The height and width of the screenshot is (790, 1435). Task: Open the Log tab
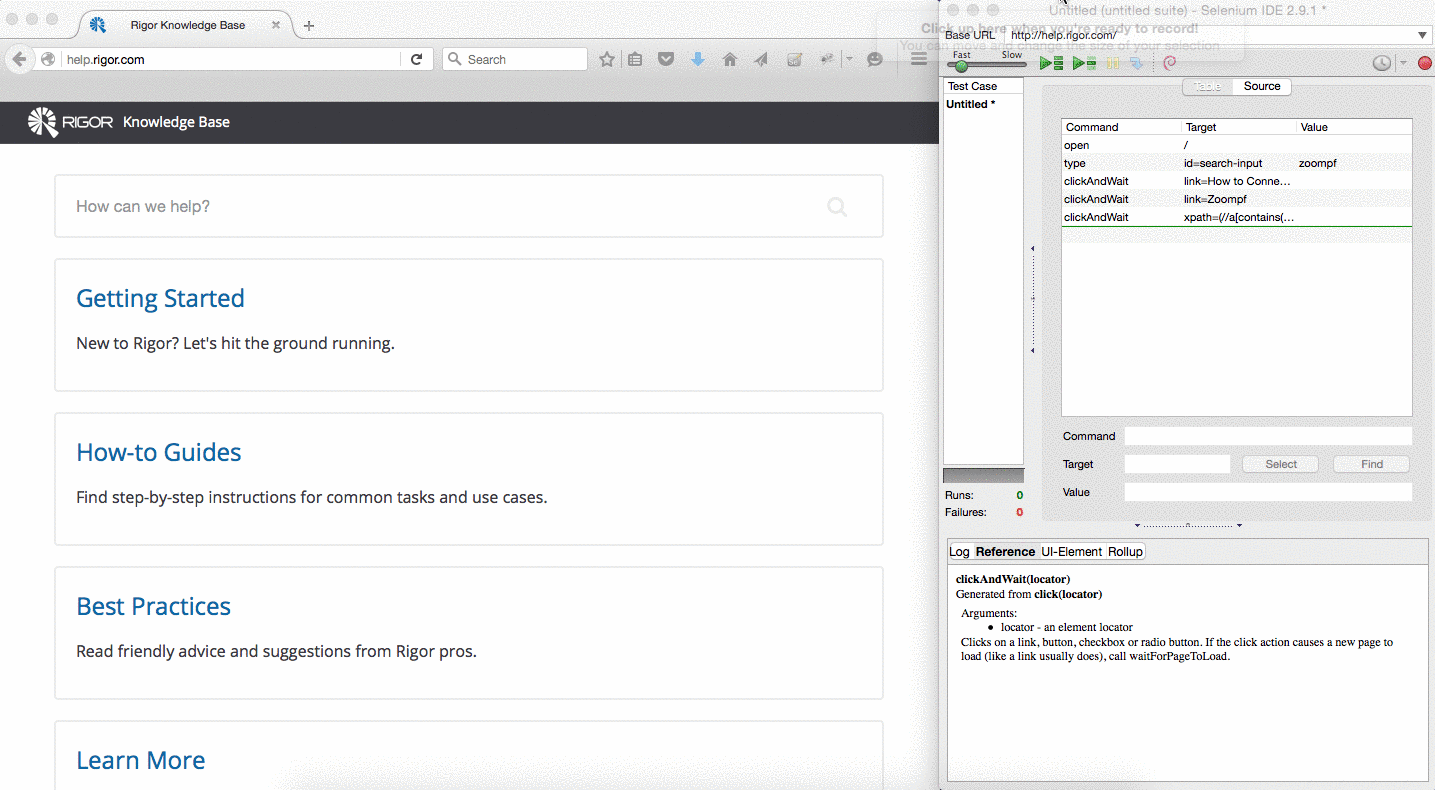[959, 552]
